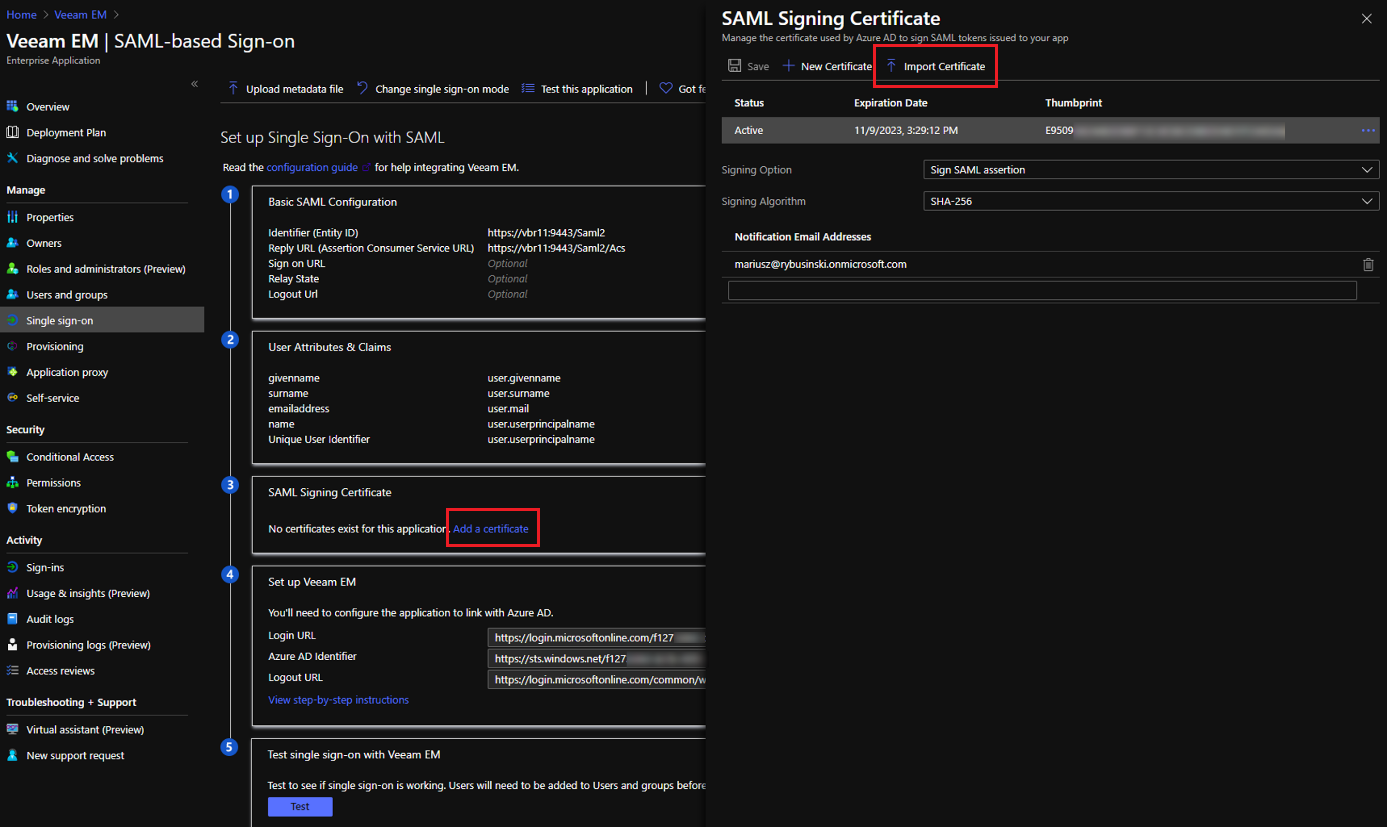
Task: Click Test this application
Action: pos(577,89)
